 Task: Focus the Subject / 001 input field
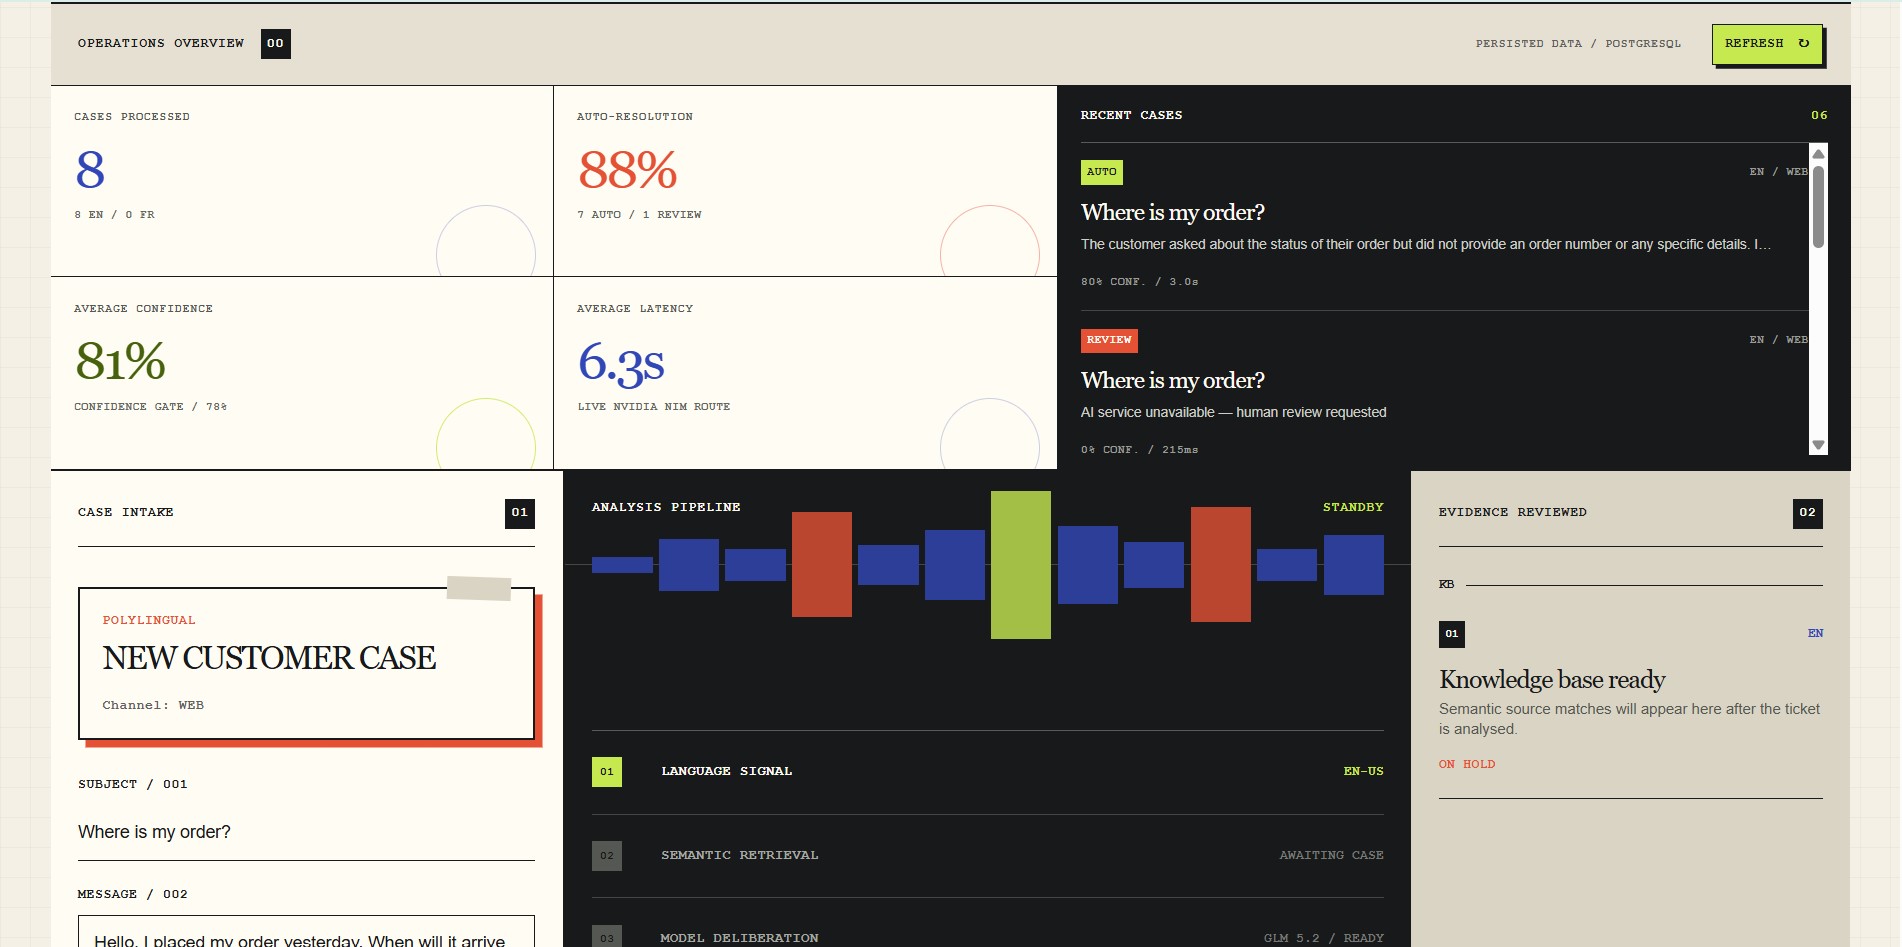306,832
